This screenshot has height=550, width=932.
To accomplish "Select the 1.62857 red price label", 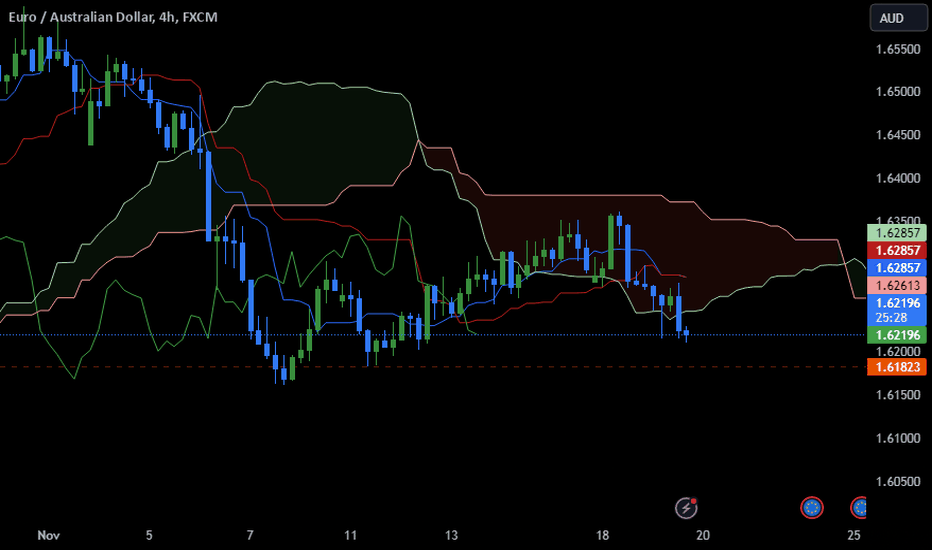I will coord(897,250).
